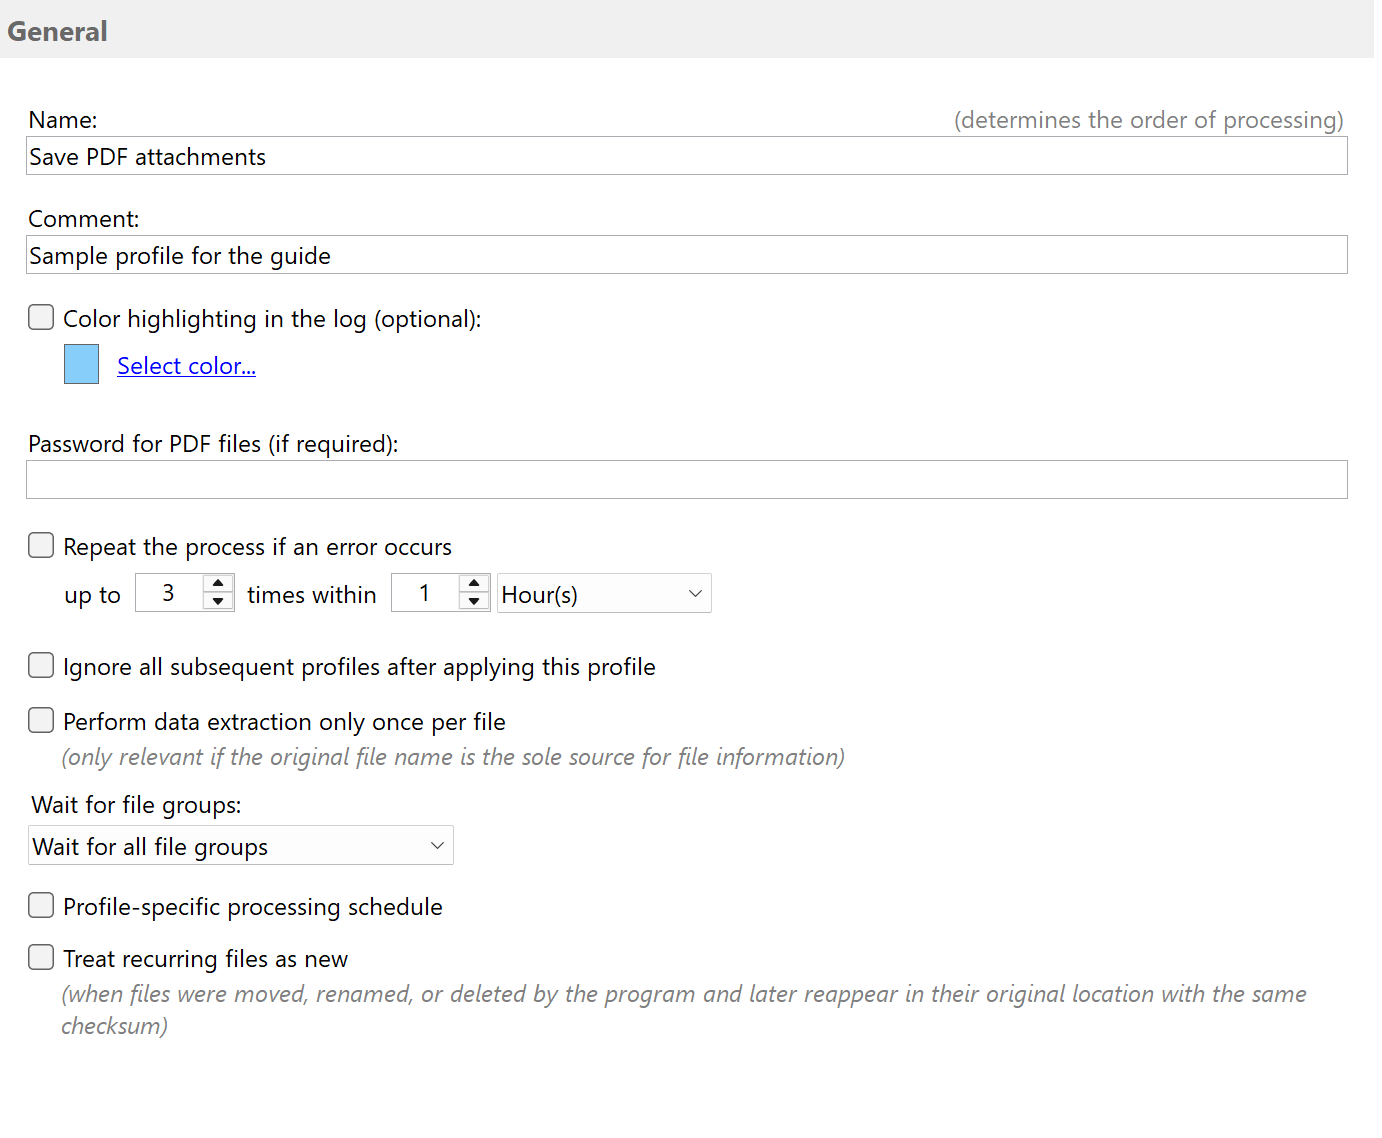
Task: Check "Perform data extraction only once per file"
Action: tap(41, 720)
